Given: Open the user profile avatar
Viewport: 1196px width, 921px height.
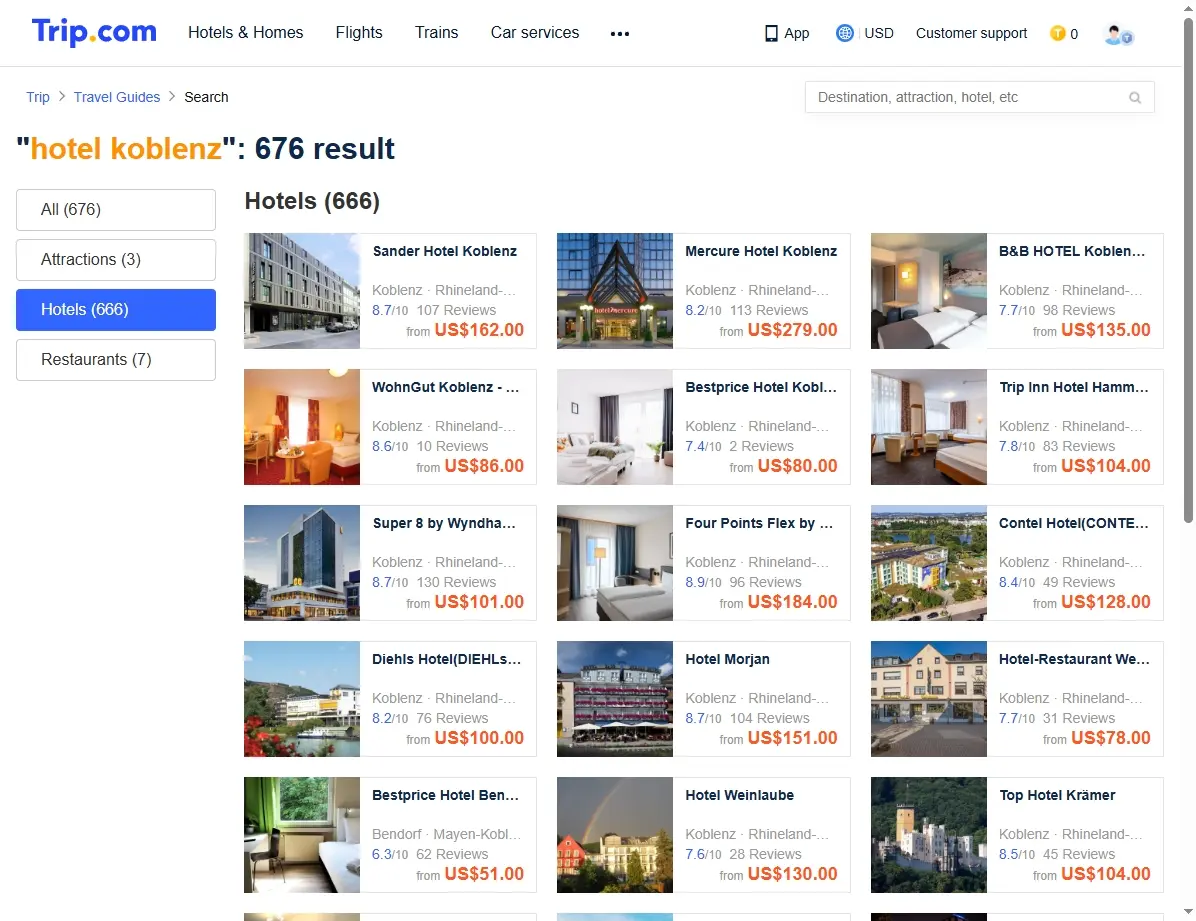Looking at the screenshot, I should click(1119, 34).
